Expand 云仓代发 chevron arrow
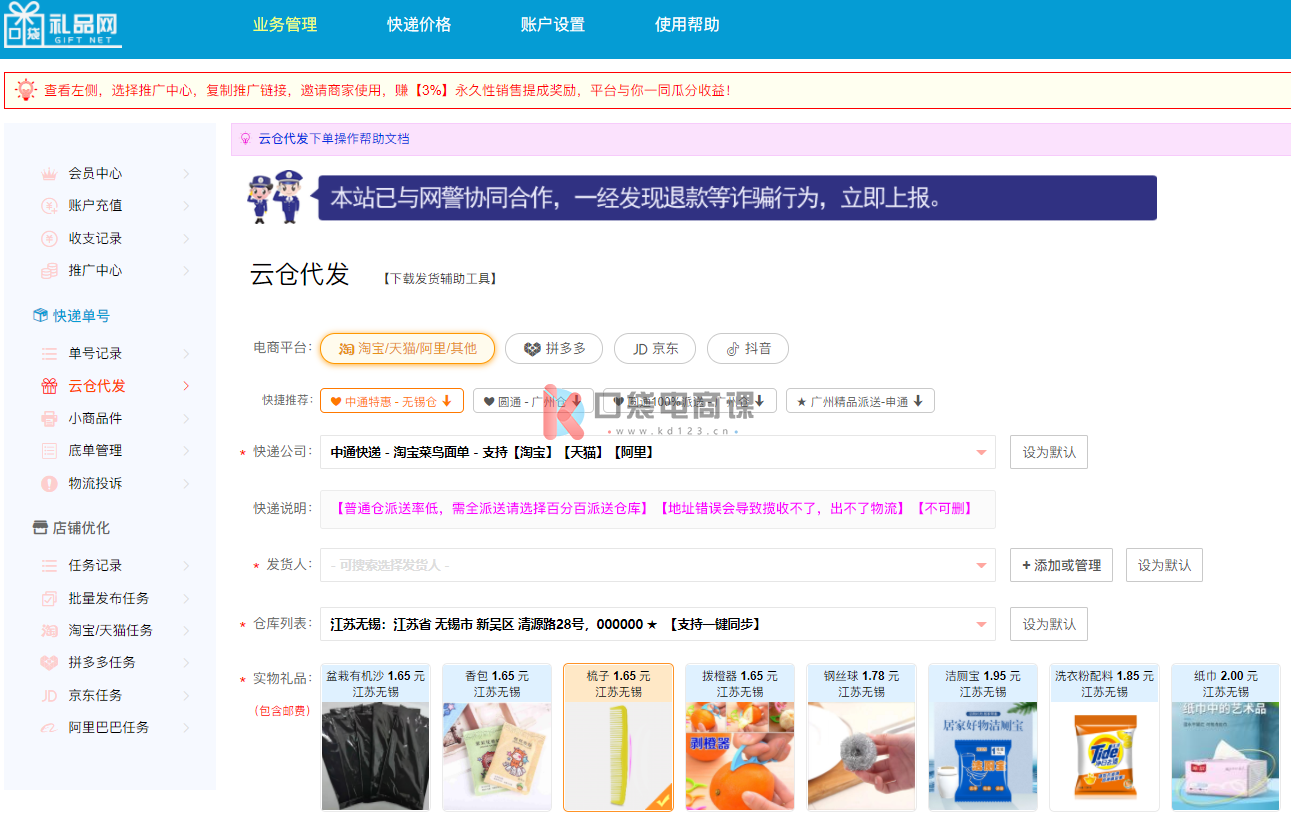This screenshot has height=827, width=1291. coord(187,386)
